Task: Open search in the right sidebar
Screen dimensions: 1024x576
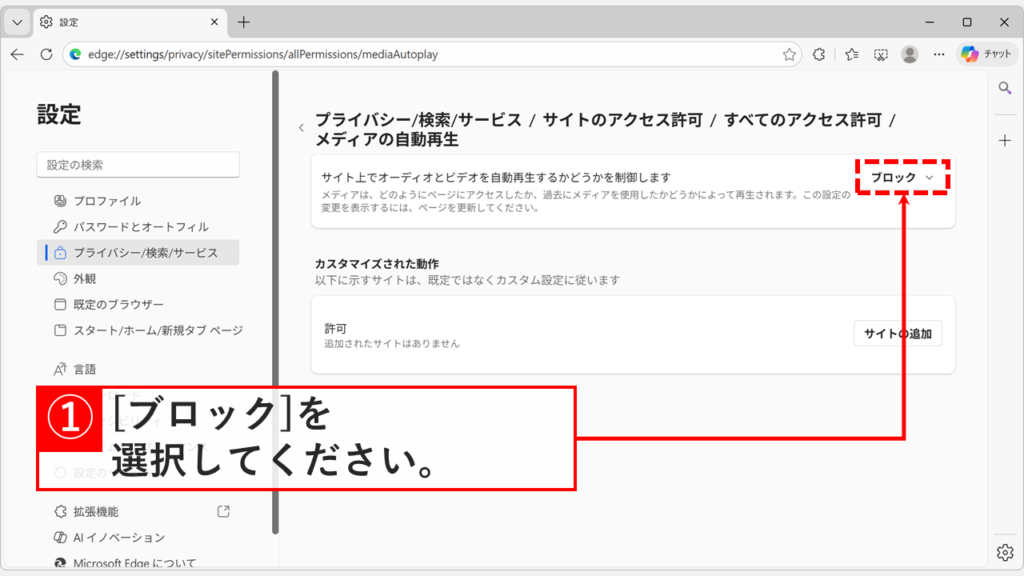Action: coord(1004,87)
